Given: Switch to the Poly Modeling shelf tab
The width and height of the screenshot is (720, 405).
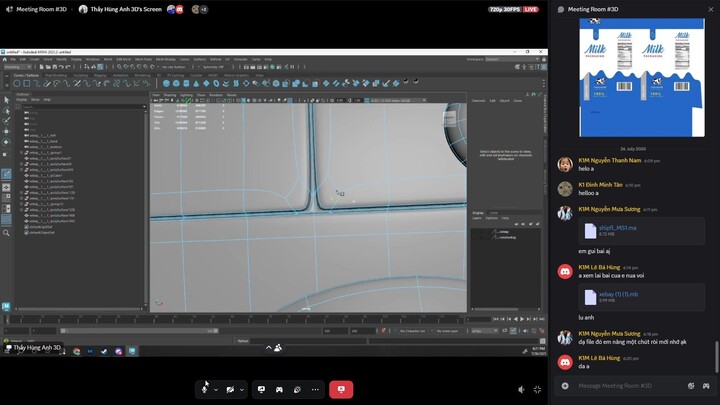Looking at the screenshot, I should [x=56, y=75].
